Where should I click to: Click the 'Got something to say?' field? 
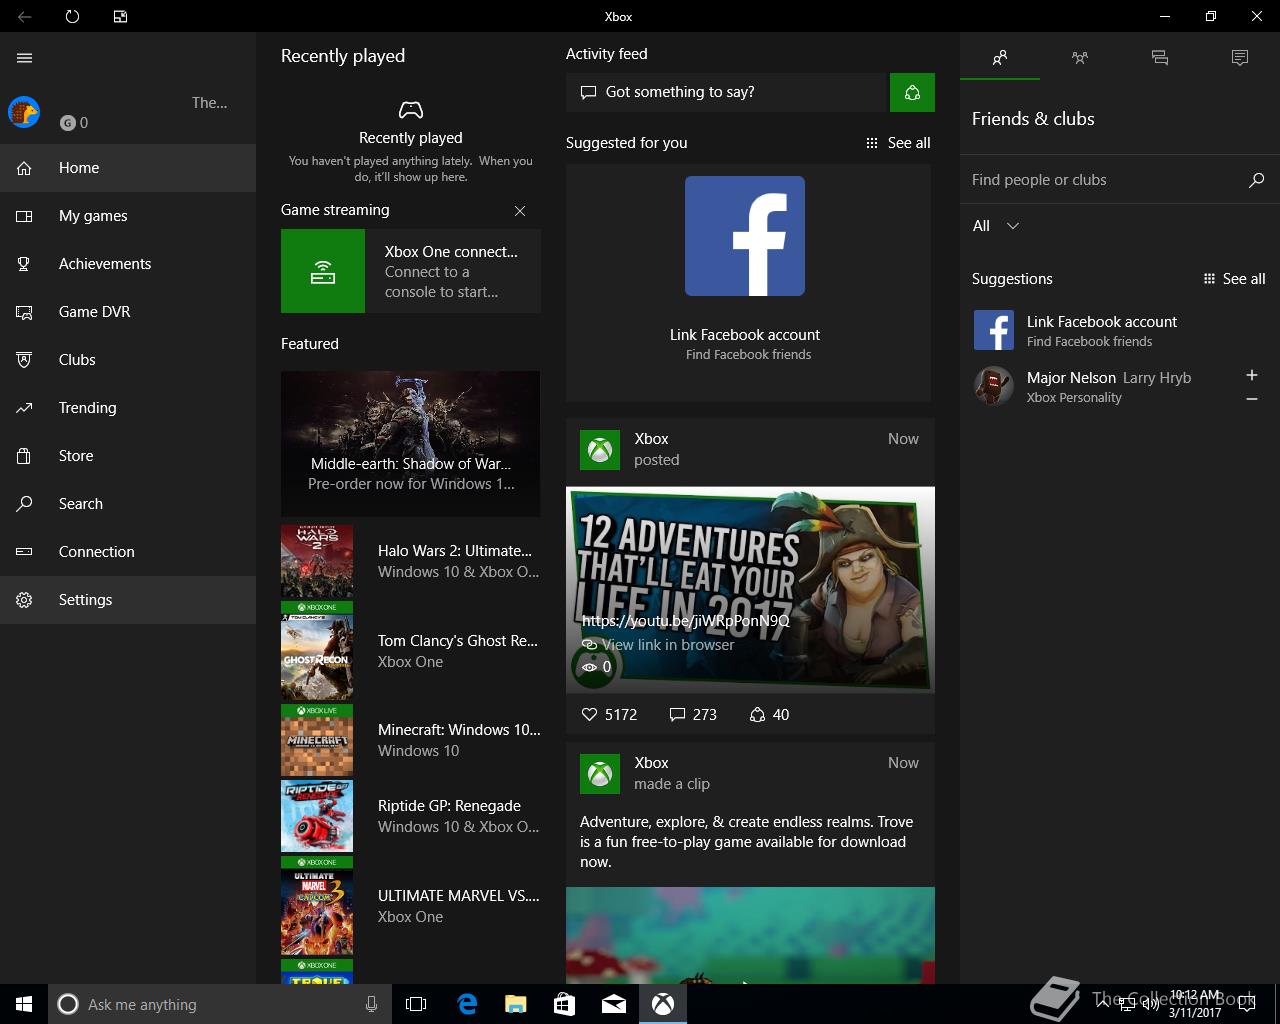727,92
